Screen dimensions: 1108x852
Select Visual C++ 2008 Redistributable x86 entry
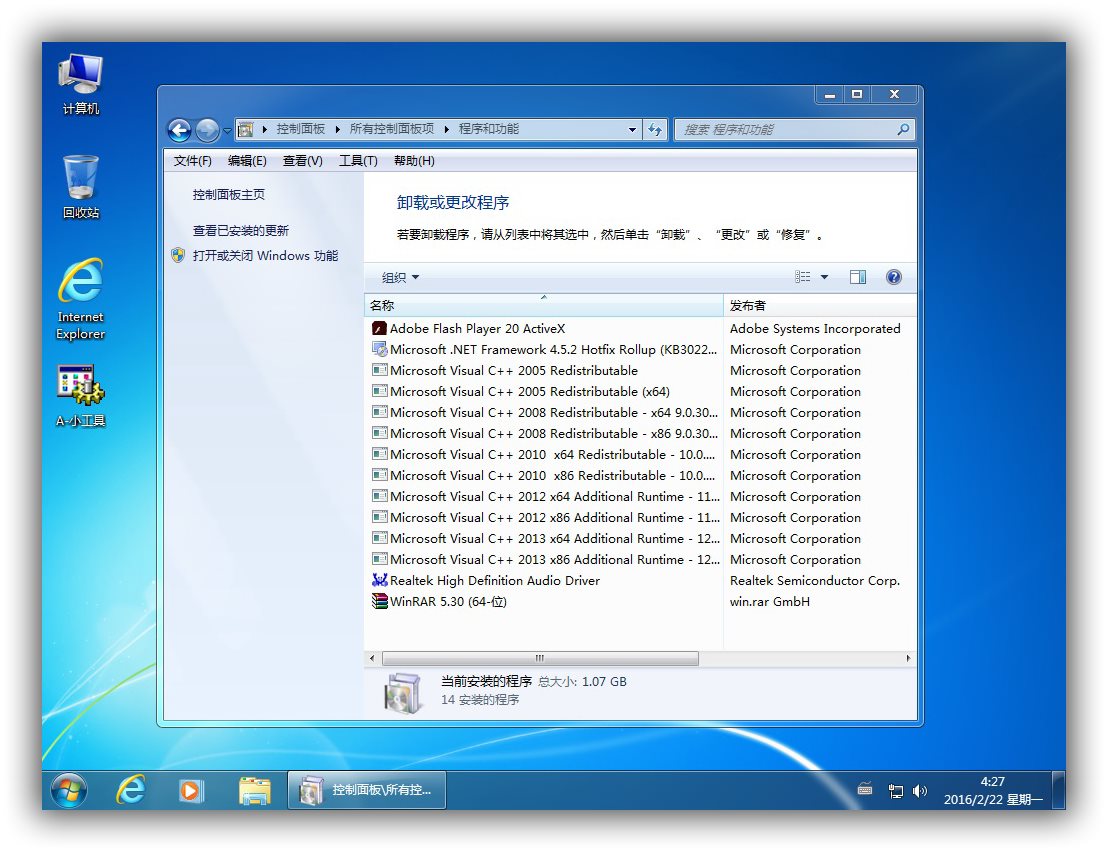[x=543, y=433]
